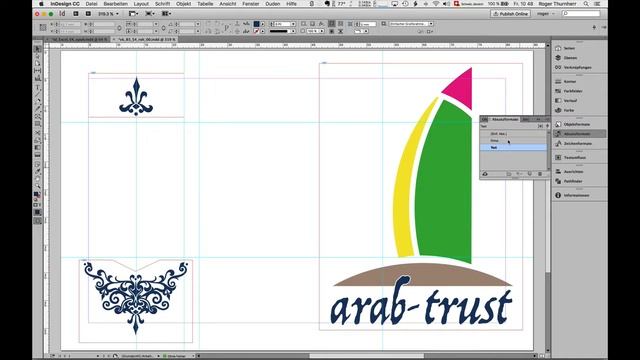Open the stroke weight dropdown
Screen dimensions: 640x360
293,24
